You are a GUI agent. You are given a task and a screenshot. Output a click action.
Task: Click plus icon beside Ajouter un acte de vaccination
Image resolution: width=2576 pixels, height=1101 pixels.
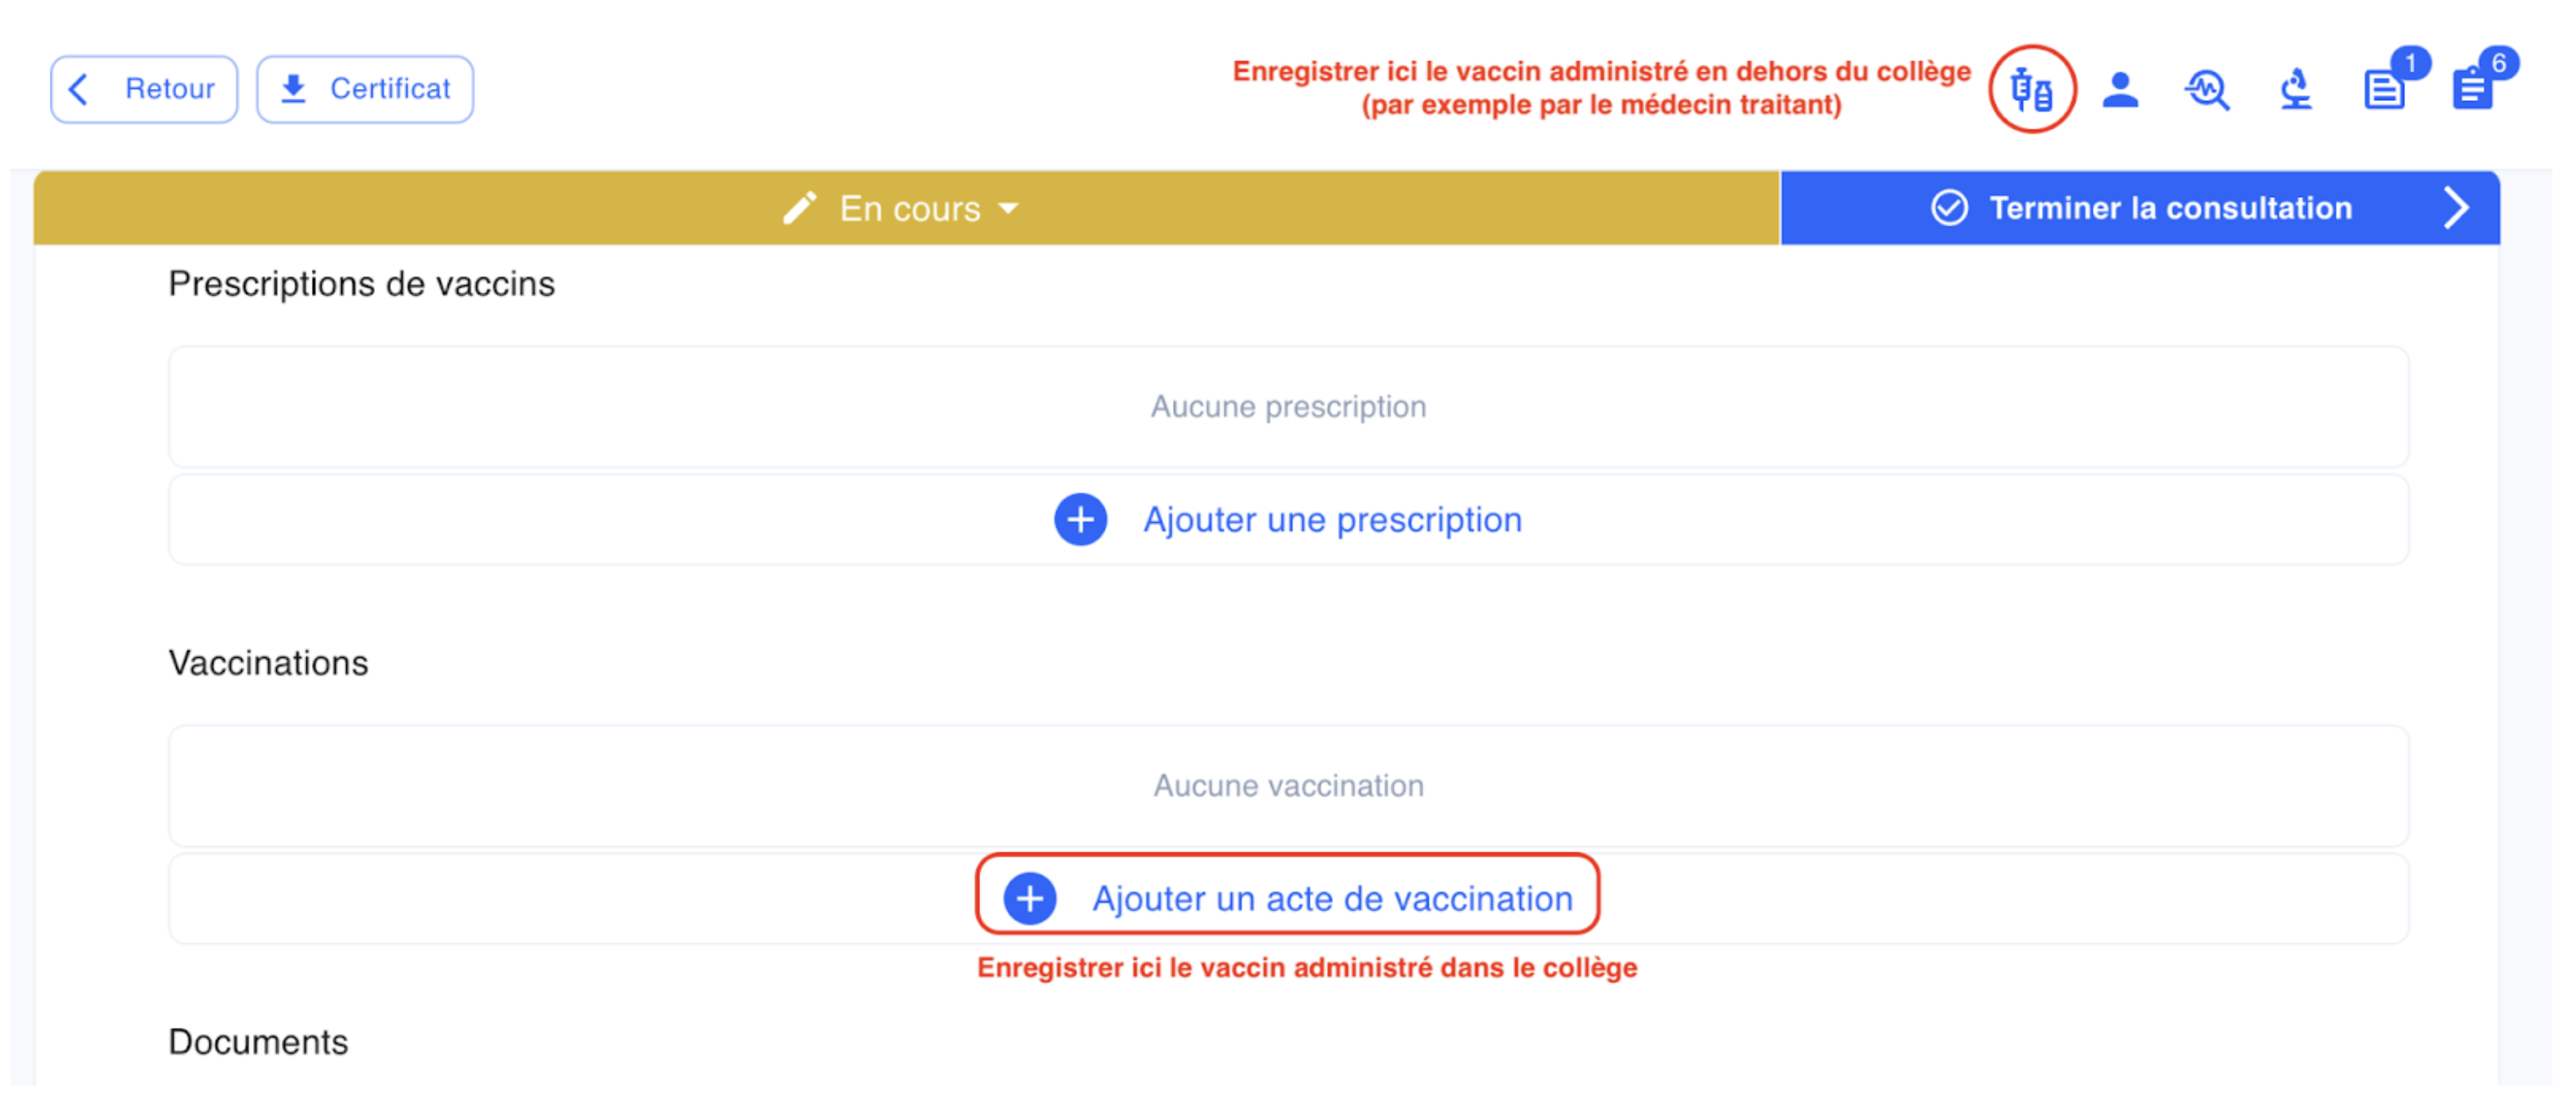coord(1030,898)
